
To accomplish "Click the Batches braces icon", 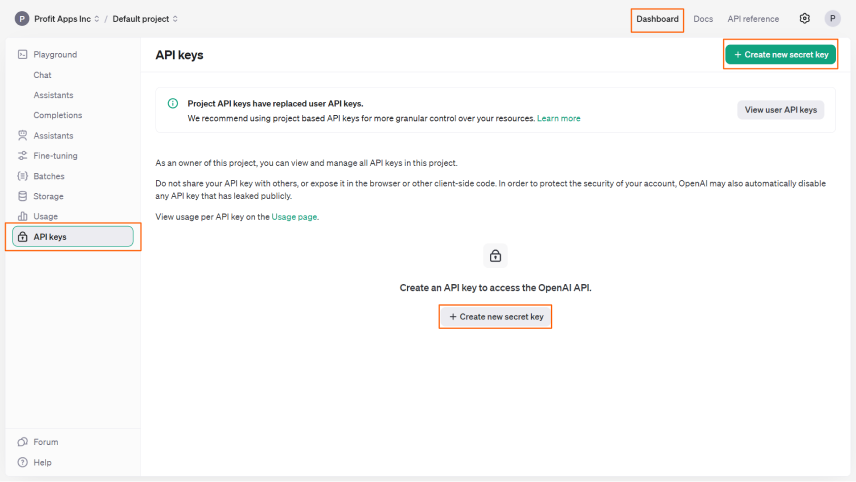I will (22, 176).
